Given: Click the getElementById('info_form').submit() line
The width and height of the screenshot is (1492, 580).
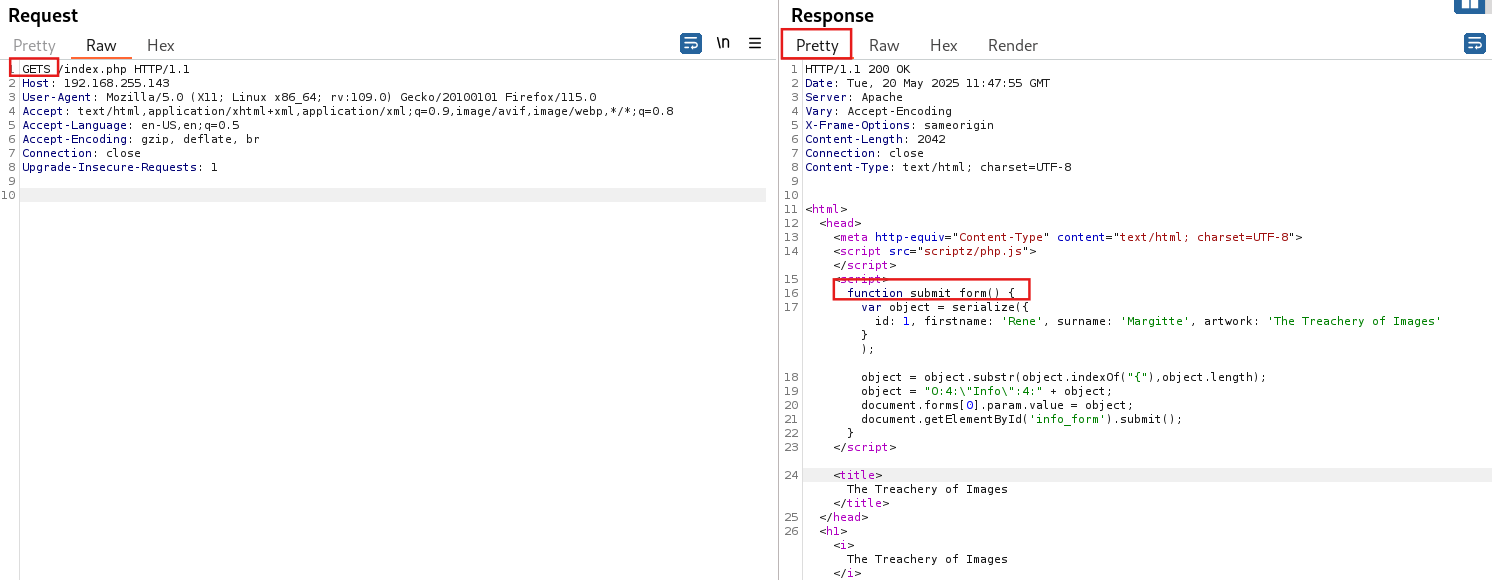Looking at the screenshot, I should tap(1022, 419).
